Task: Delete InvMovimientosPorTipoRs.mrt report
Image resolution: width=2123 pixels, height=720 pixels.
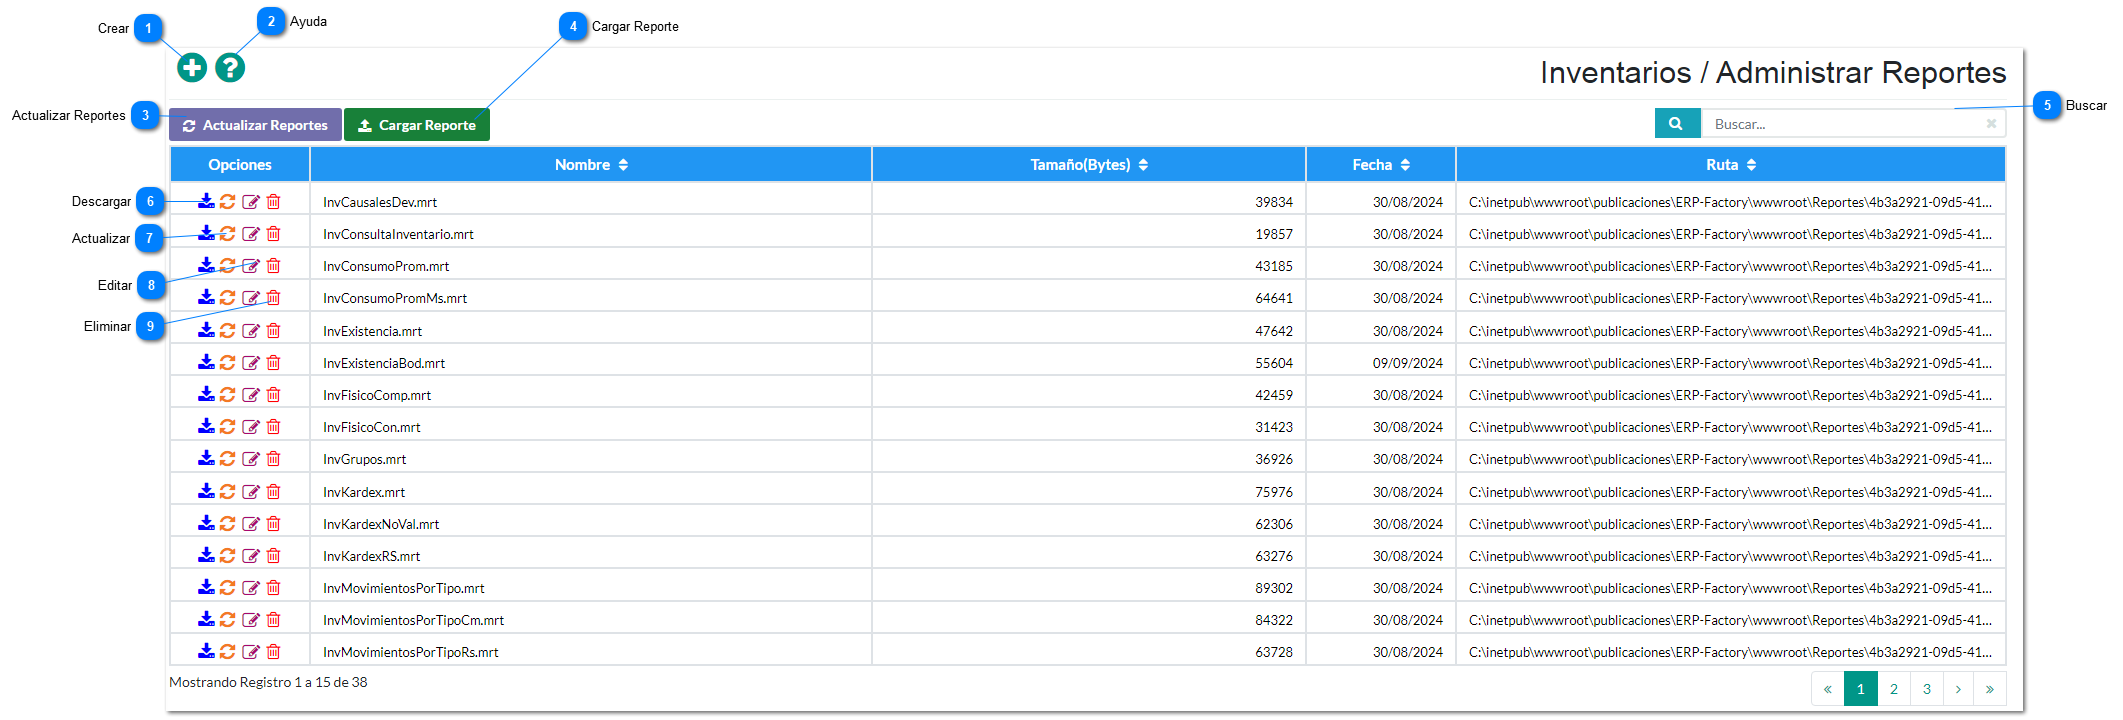Action: 273,651
